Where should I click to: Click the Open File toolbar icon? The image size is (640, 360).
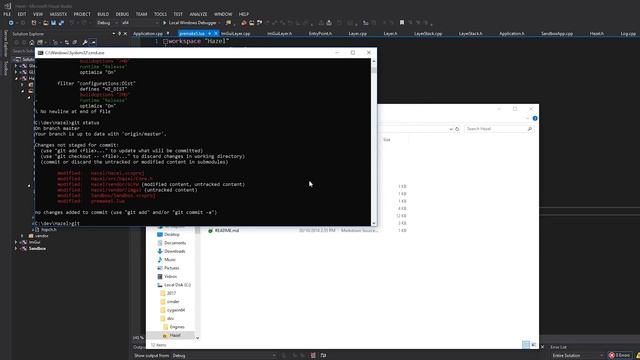[x=45, y=23]
